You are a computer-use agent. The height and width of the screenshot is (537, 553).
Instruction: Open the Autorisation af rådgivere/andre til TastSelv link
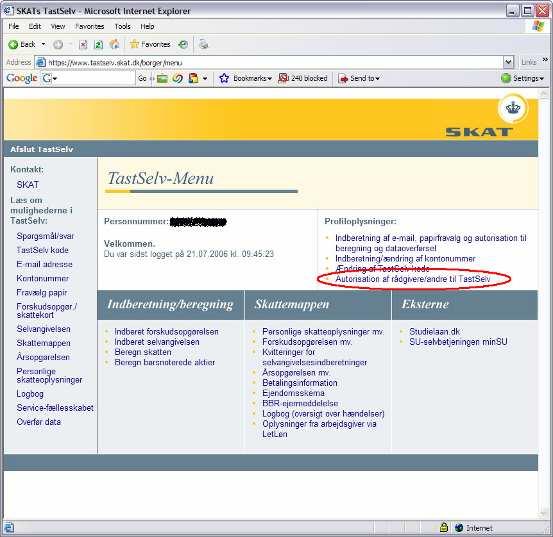pos(413,279)
